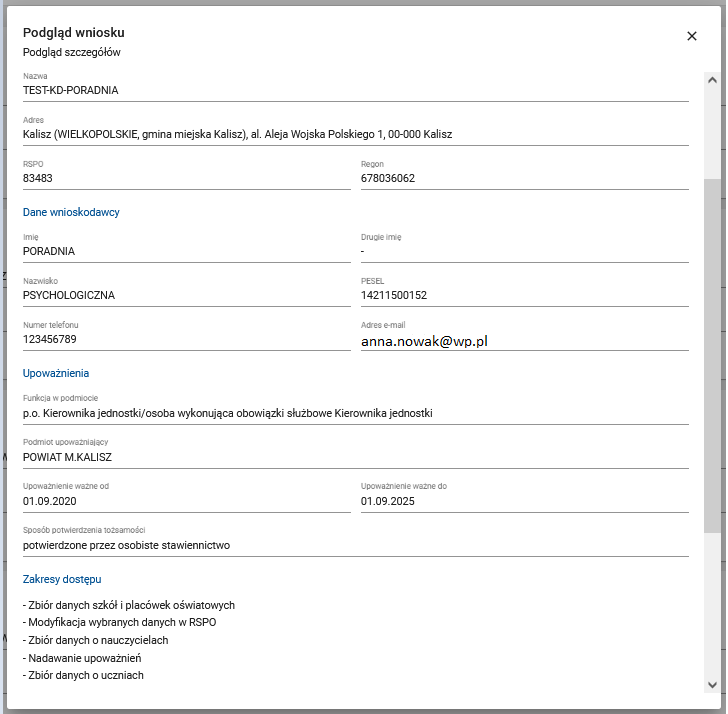Click the Adres field with Kalisz address
Image resolution: width=728 pixels, height=714 pixels.
coord(355,134)
